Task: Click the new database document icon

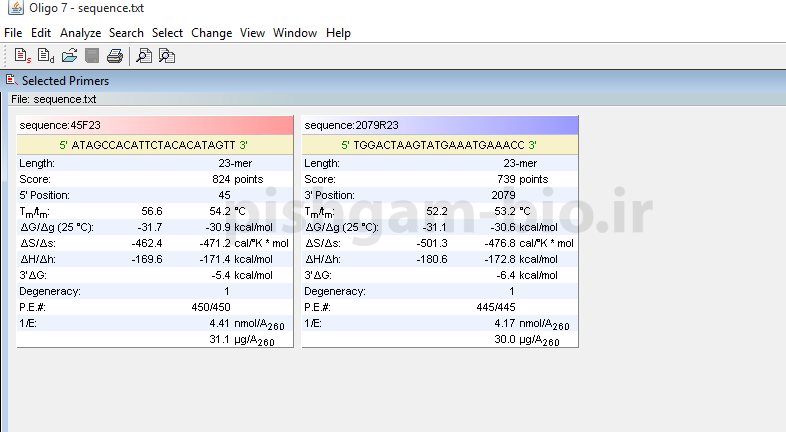Action: pyautogui.click(x=46, y=56)
